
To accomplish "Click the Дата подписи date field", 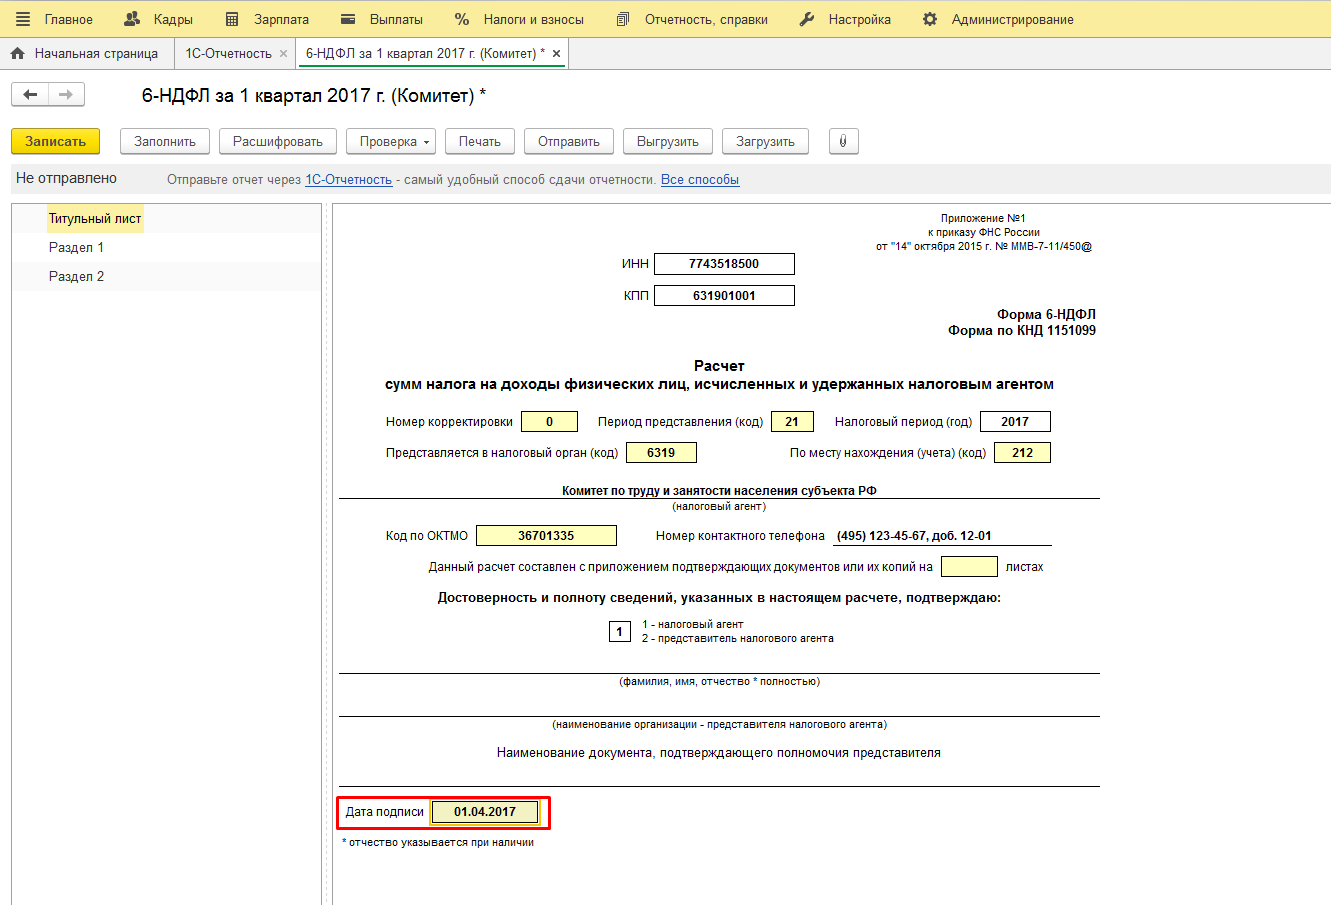I will coord(485,812).
